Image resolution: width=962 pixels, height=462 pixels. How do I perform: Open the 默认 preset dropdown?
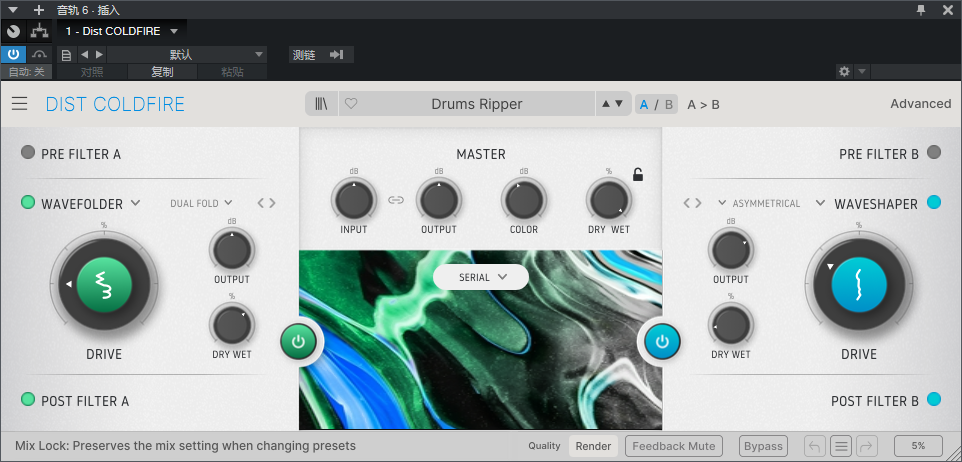187,55
